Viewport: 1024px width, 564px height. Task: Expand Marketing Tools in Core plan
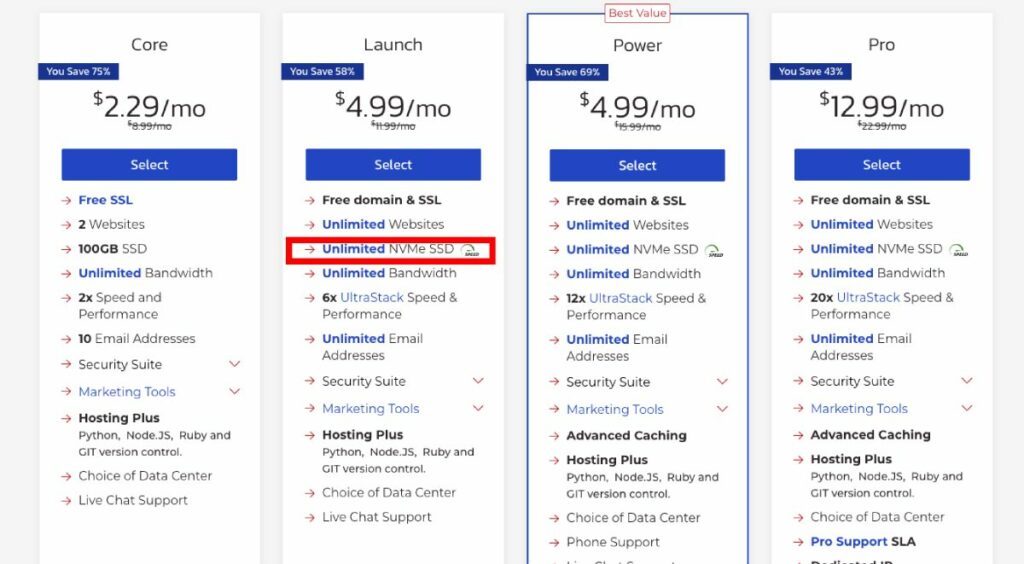(x=235, y=391)
